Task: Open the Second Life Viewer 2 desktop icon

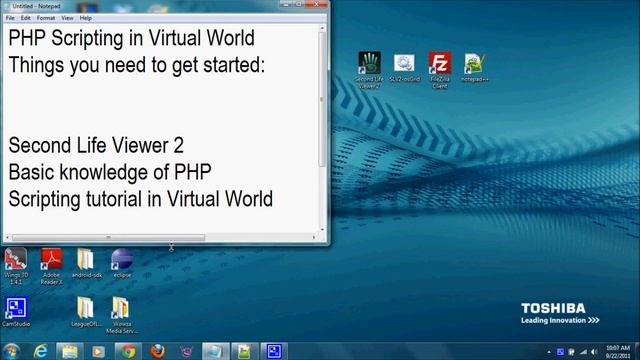Action: coord(369,70)
